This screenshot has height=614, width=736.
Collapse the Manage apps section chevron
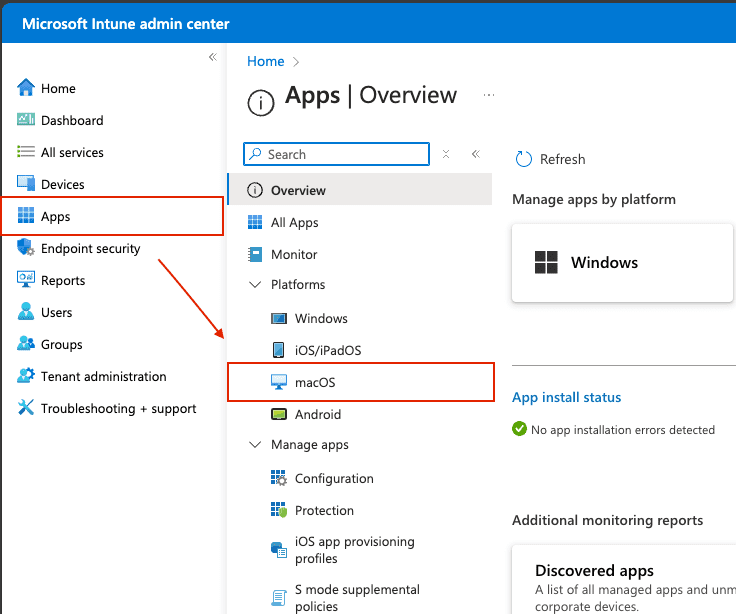tap(254, 445)
